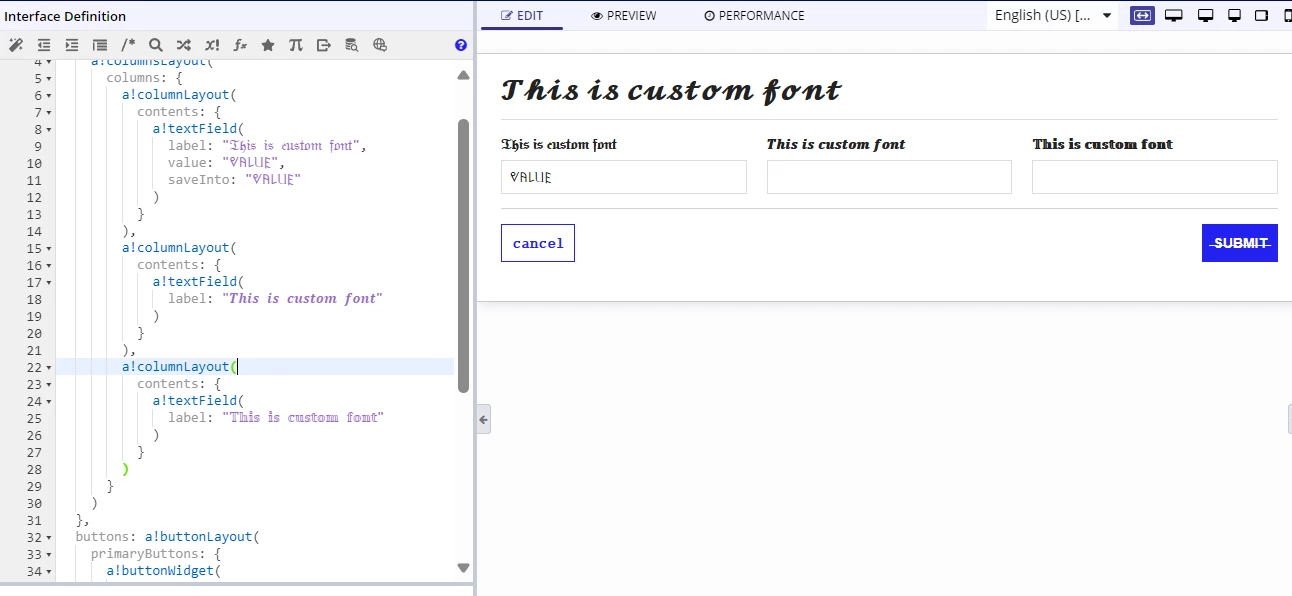Screen dimensions: 1292x596
Task: Click the indent code icon
Action: [72, 45]
